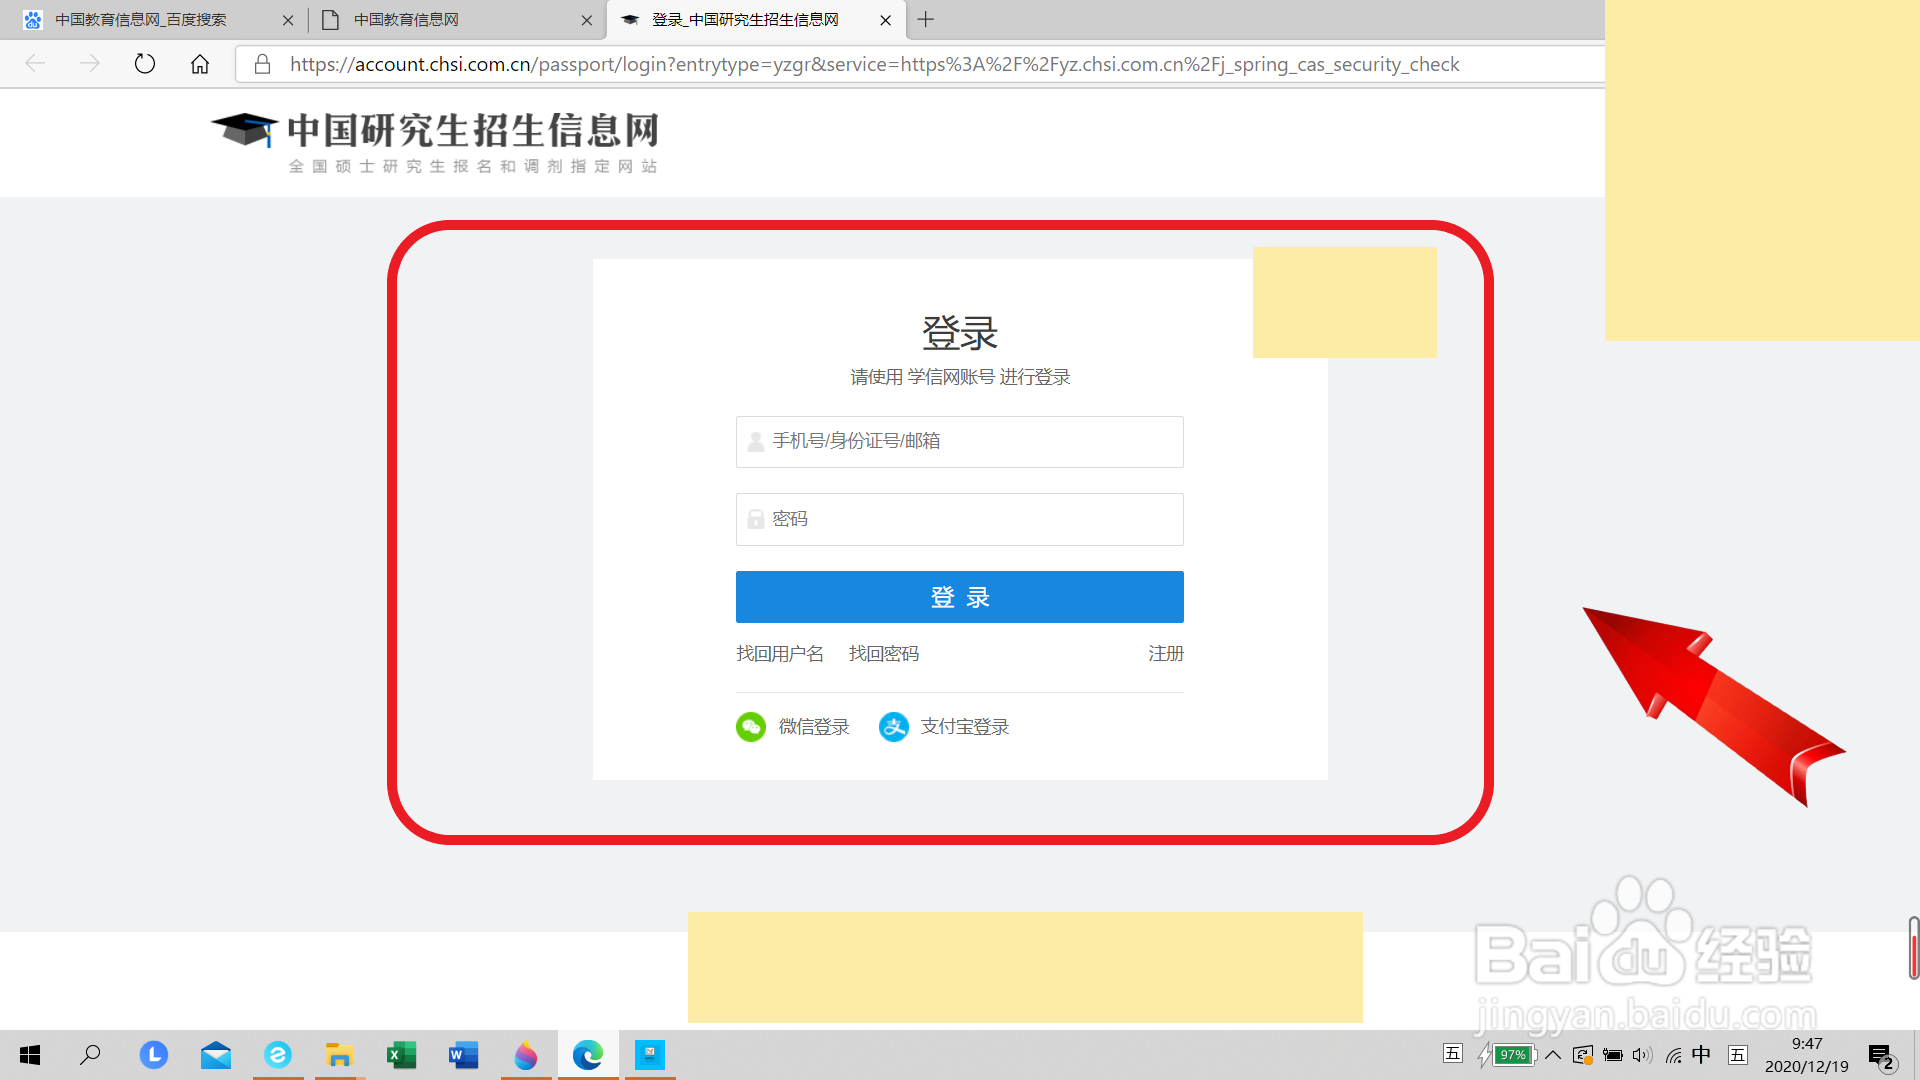Open Excel from the taskbar

pos(401,1055)
